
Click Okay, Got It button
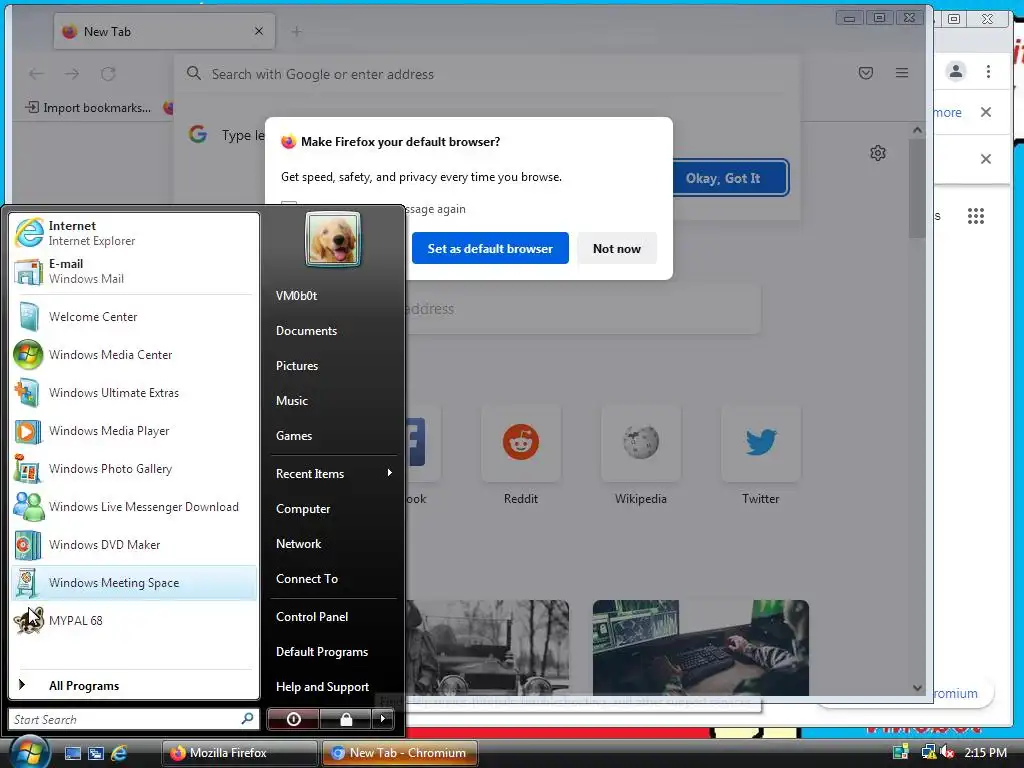coord(723,178)
